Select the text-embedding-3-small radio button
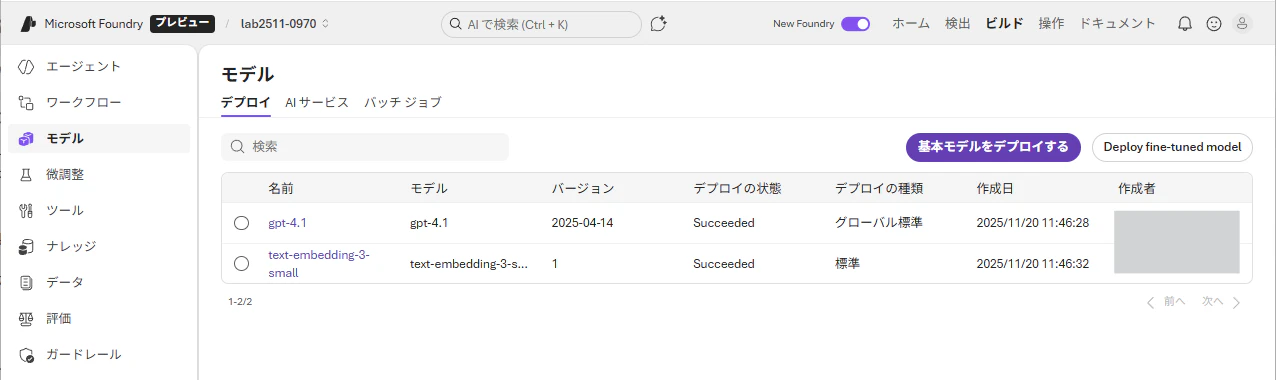1276x380 pixels. pos(241,263)
